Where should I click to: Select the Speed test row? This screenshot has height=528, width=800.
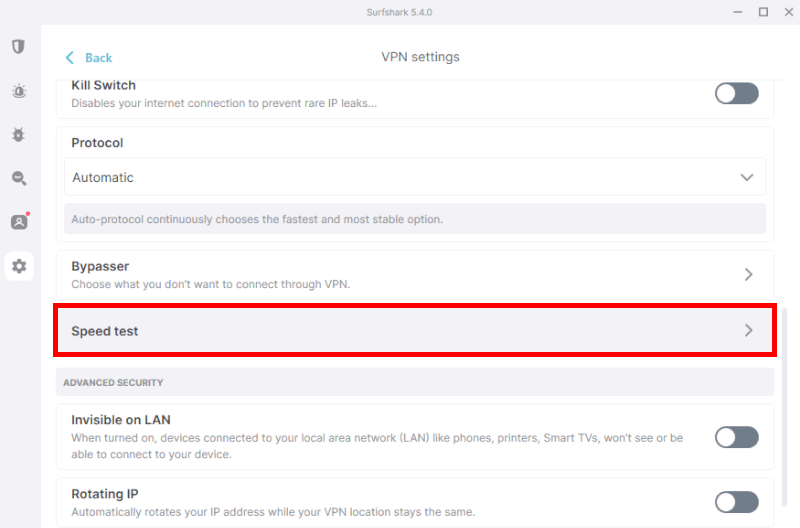[415, 331]
